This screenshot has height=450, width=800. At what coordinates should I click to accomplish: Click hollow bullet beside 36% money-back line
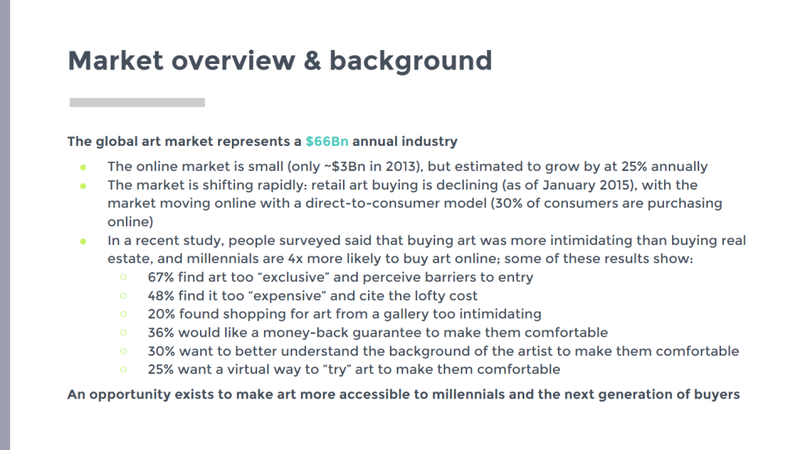[x=123, y=333]
